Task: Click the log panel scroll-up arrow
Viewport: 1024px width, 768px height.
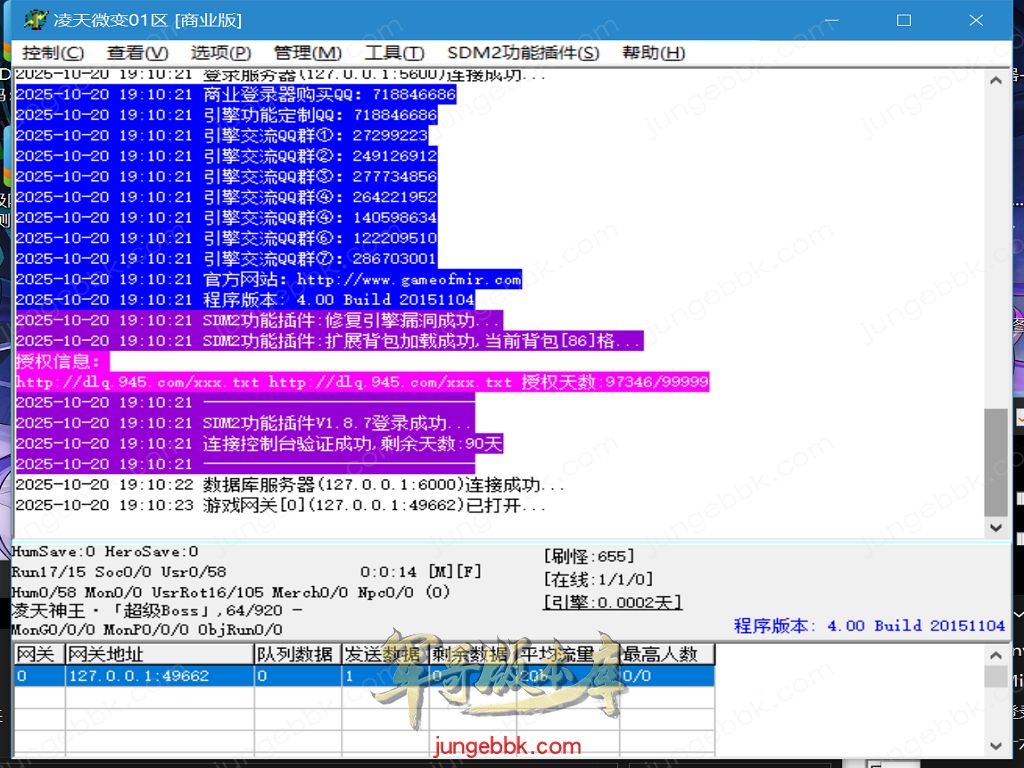Action: (x=996, y=81)
